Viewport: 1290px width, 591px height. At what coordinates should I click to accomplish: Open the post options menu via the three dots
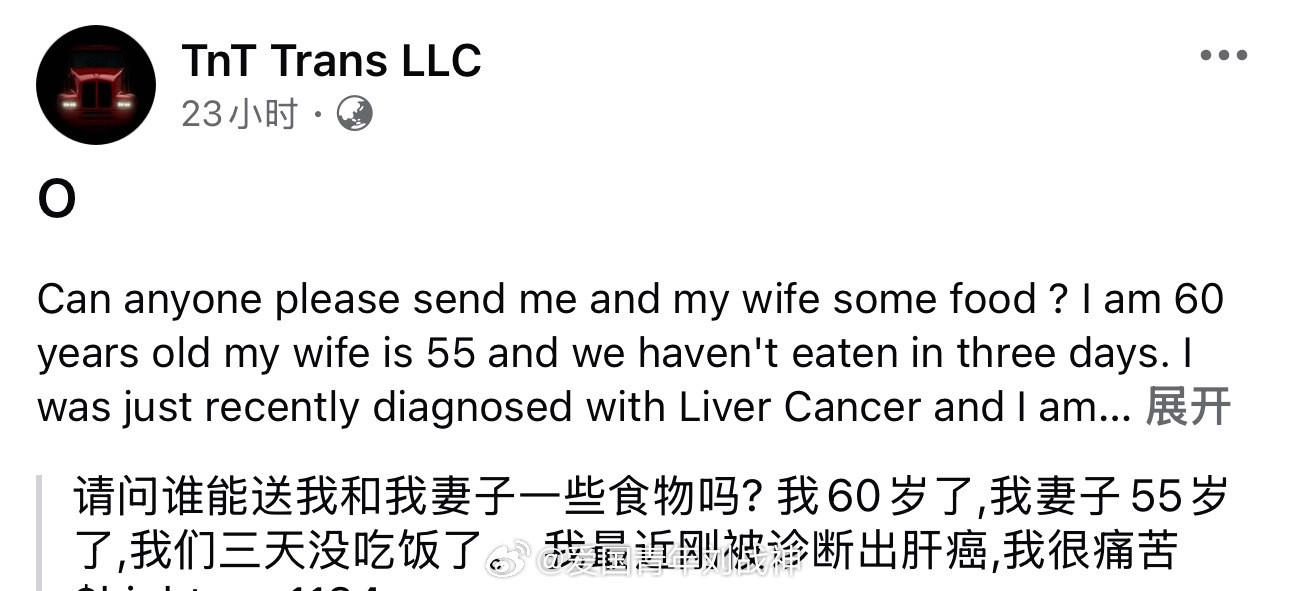pos(1222,57)
